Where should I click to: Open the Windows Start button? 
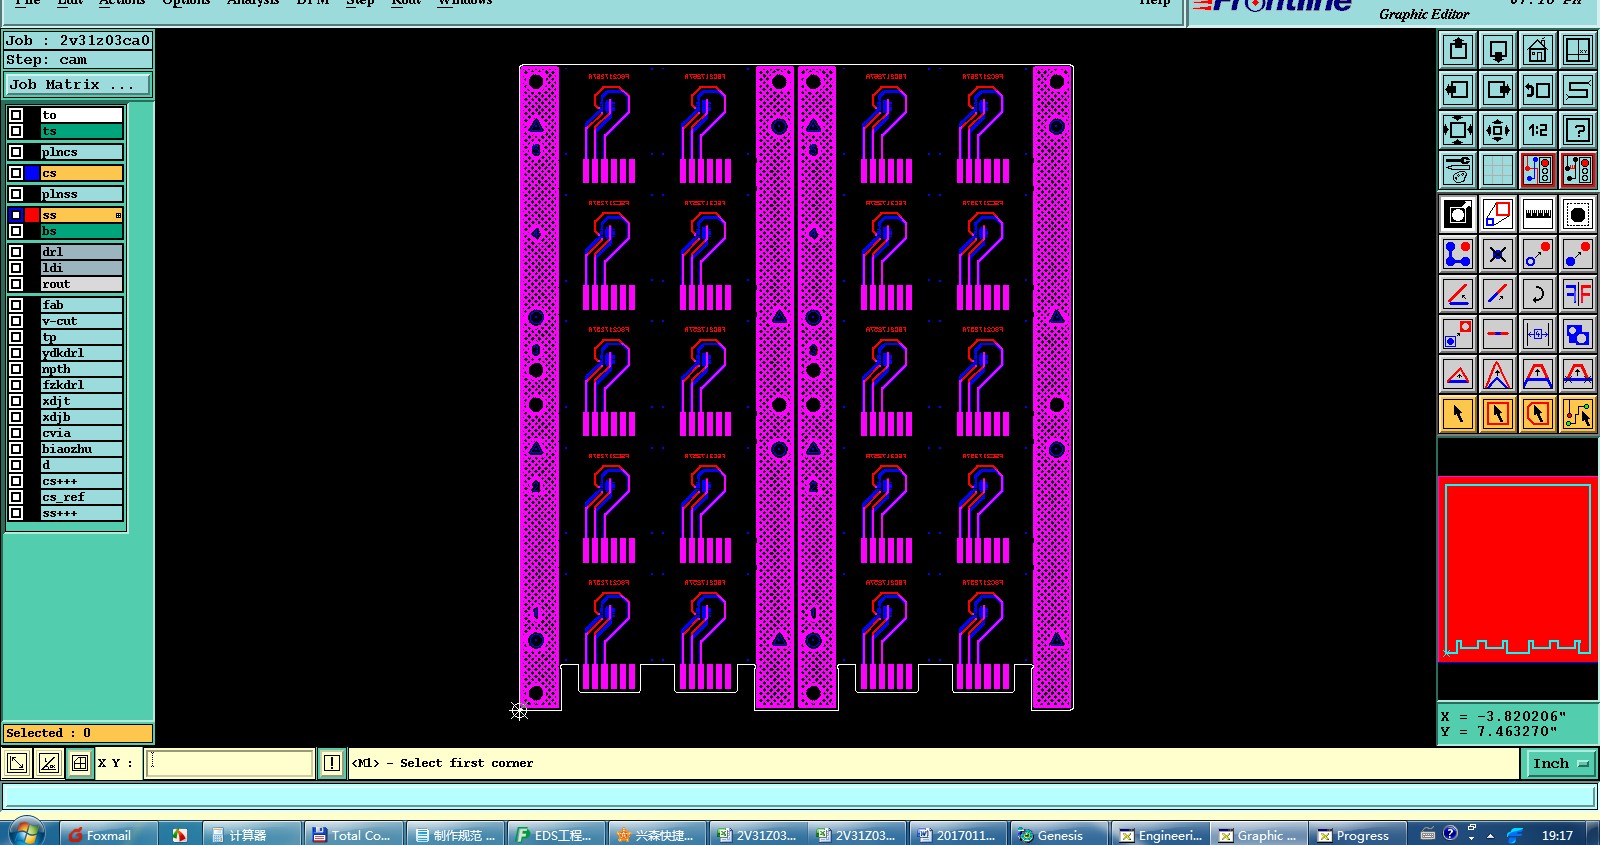click(26, 833)
